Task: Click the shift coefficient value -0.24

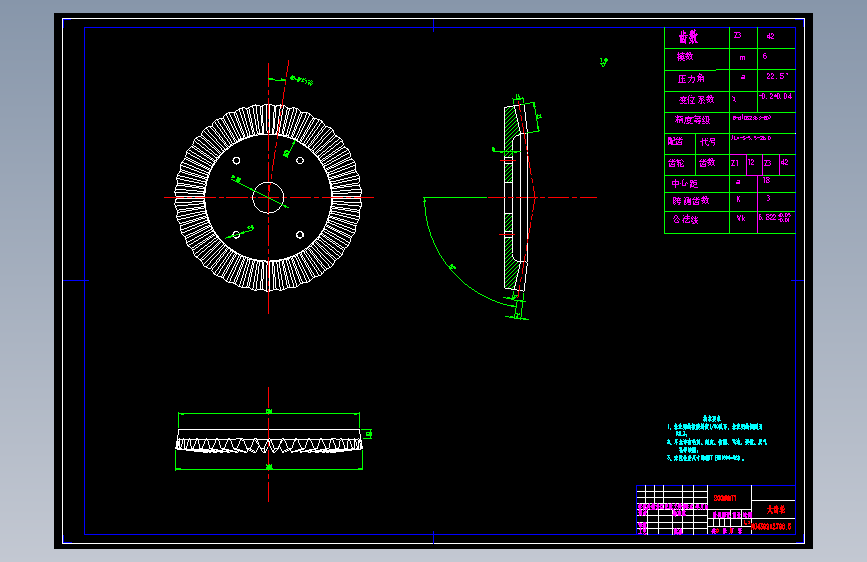Action: 776,96
